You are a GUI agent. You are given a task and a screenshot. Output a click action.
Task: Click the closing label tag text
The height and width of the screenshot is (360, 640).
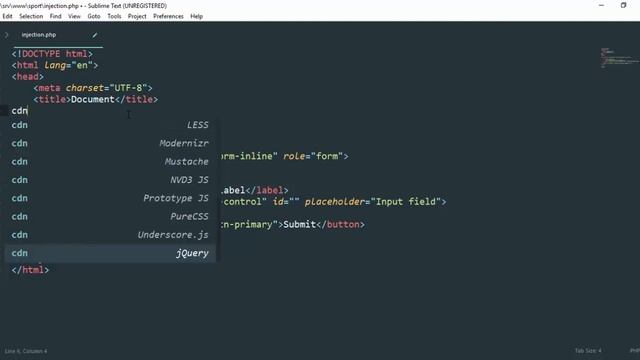pos(267,191)
